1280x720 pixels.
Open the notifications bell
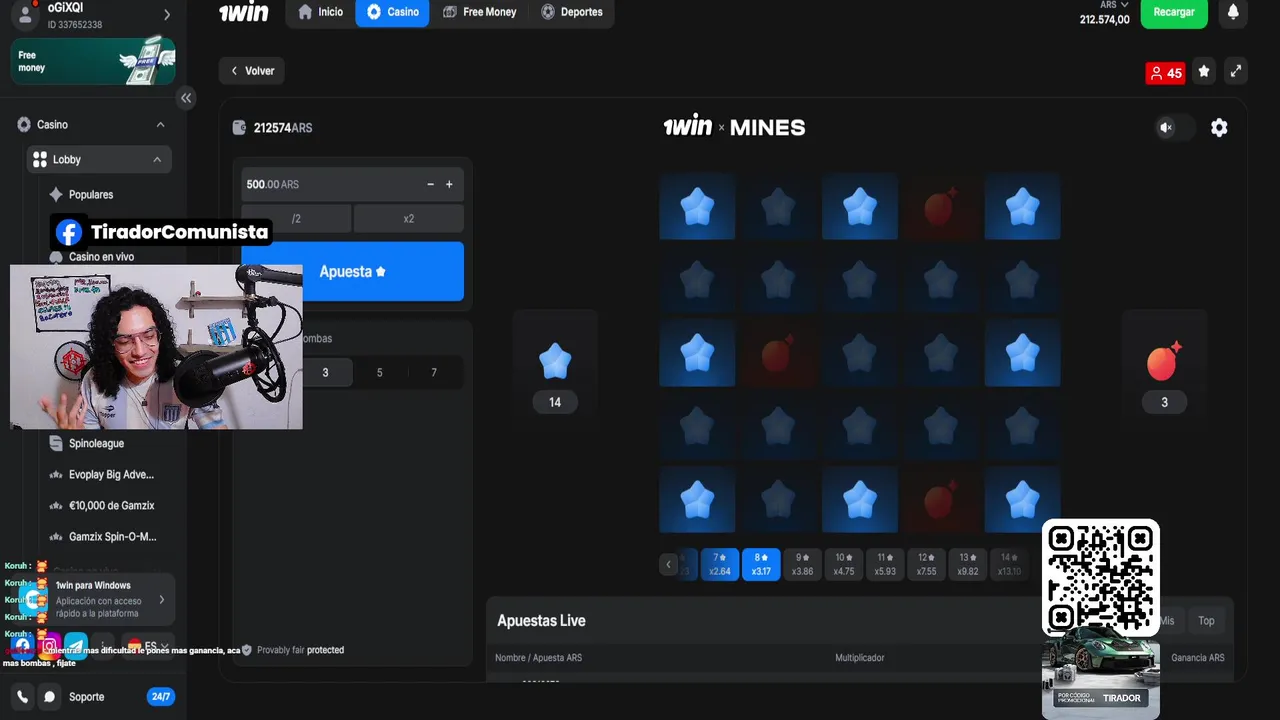click(1233, 12)
